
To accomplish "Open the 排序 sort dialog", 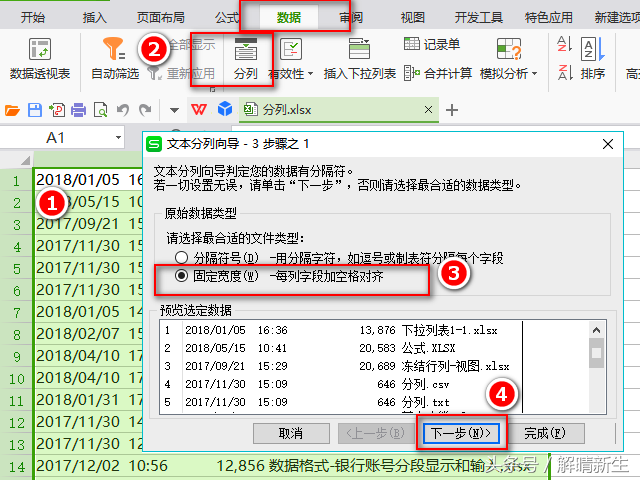I will [593, 59].
